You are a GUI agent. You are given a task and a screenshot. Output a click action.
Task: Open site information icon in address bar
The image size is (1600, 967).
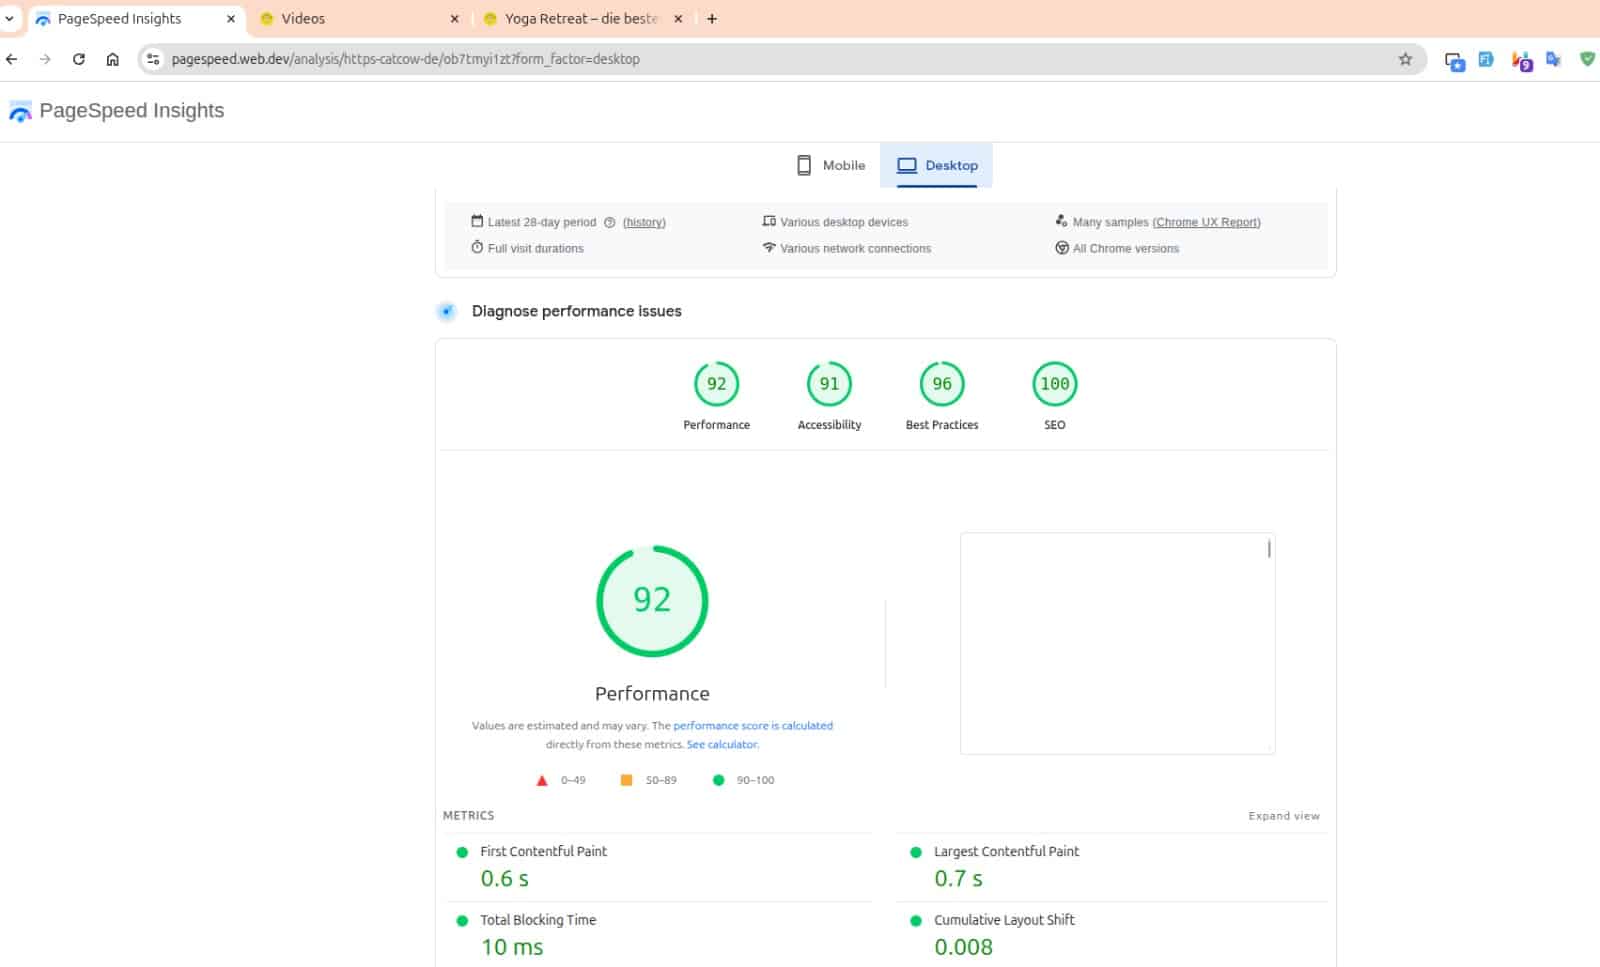tap(153, 59)
